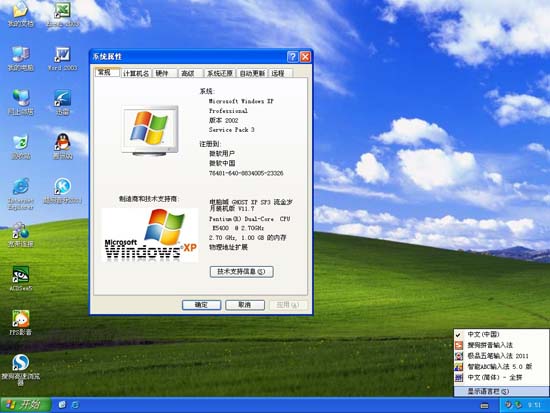Open the 硬件 tab
This screenshot has width=550, height=413.
pos(164,73)
